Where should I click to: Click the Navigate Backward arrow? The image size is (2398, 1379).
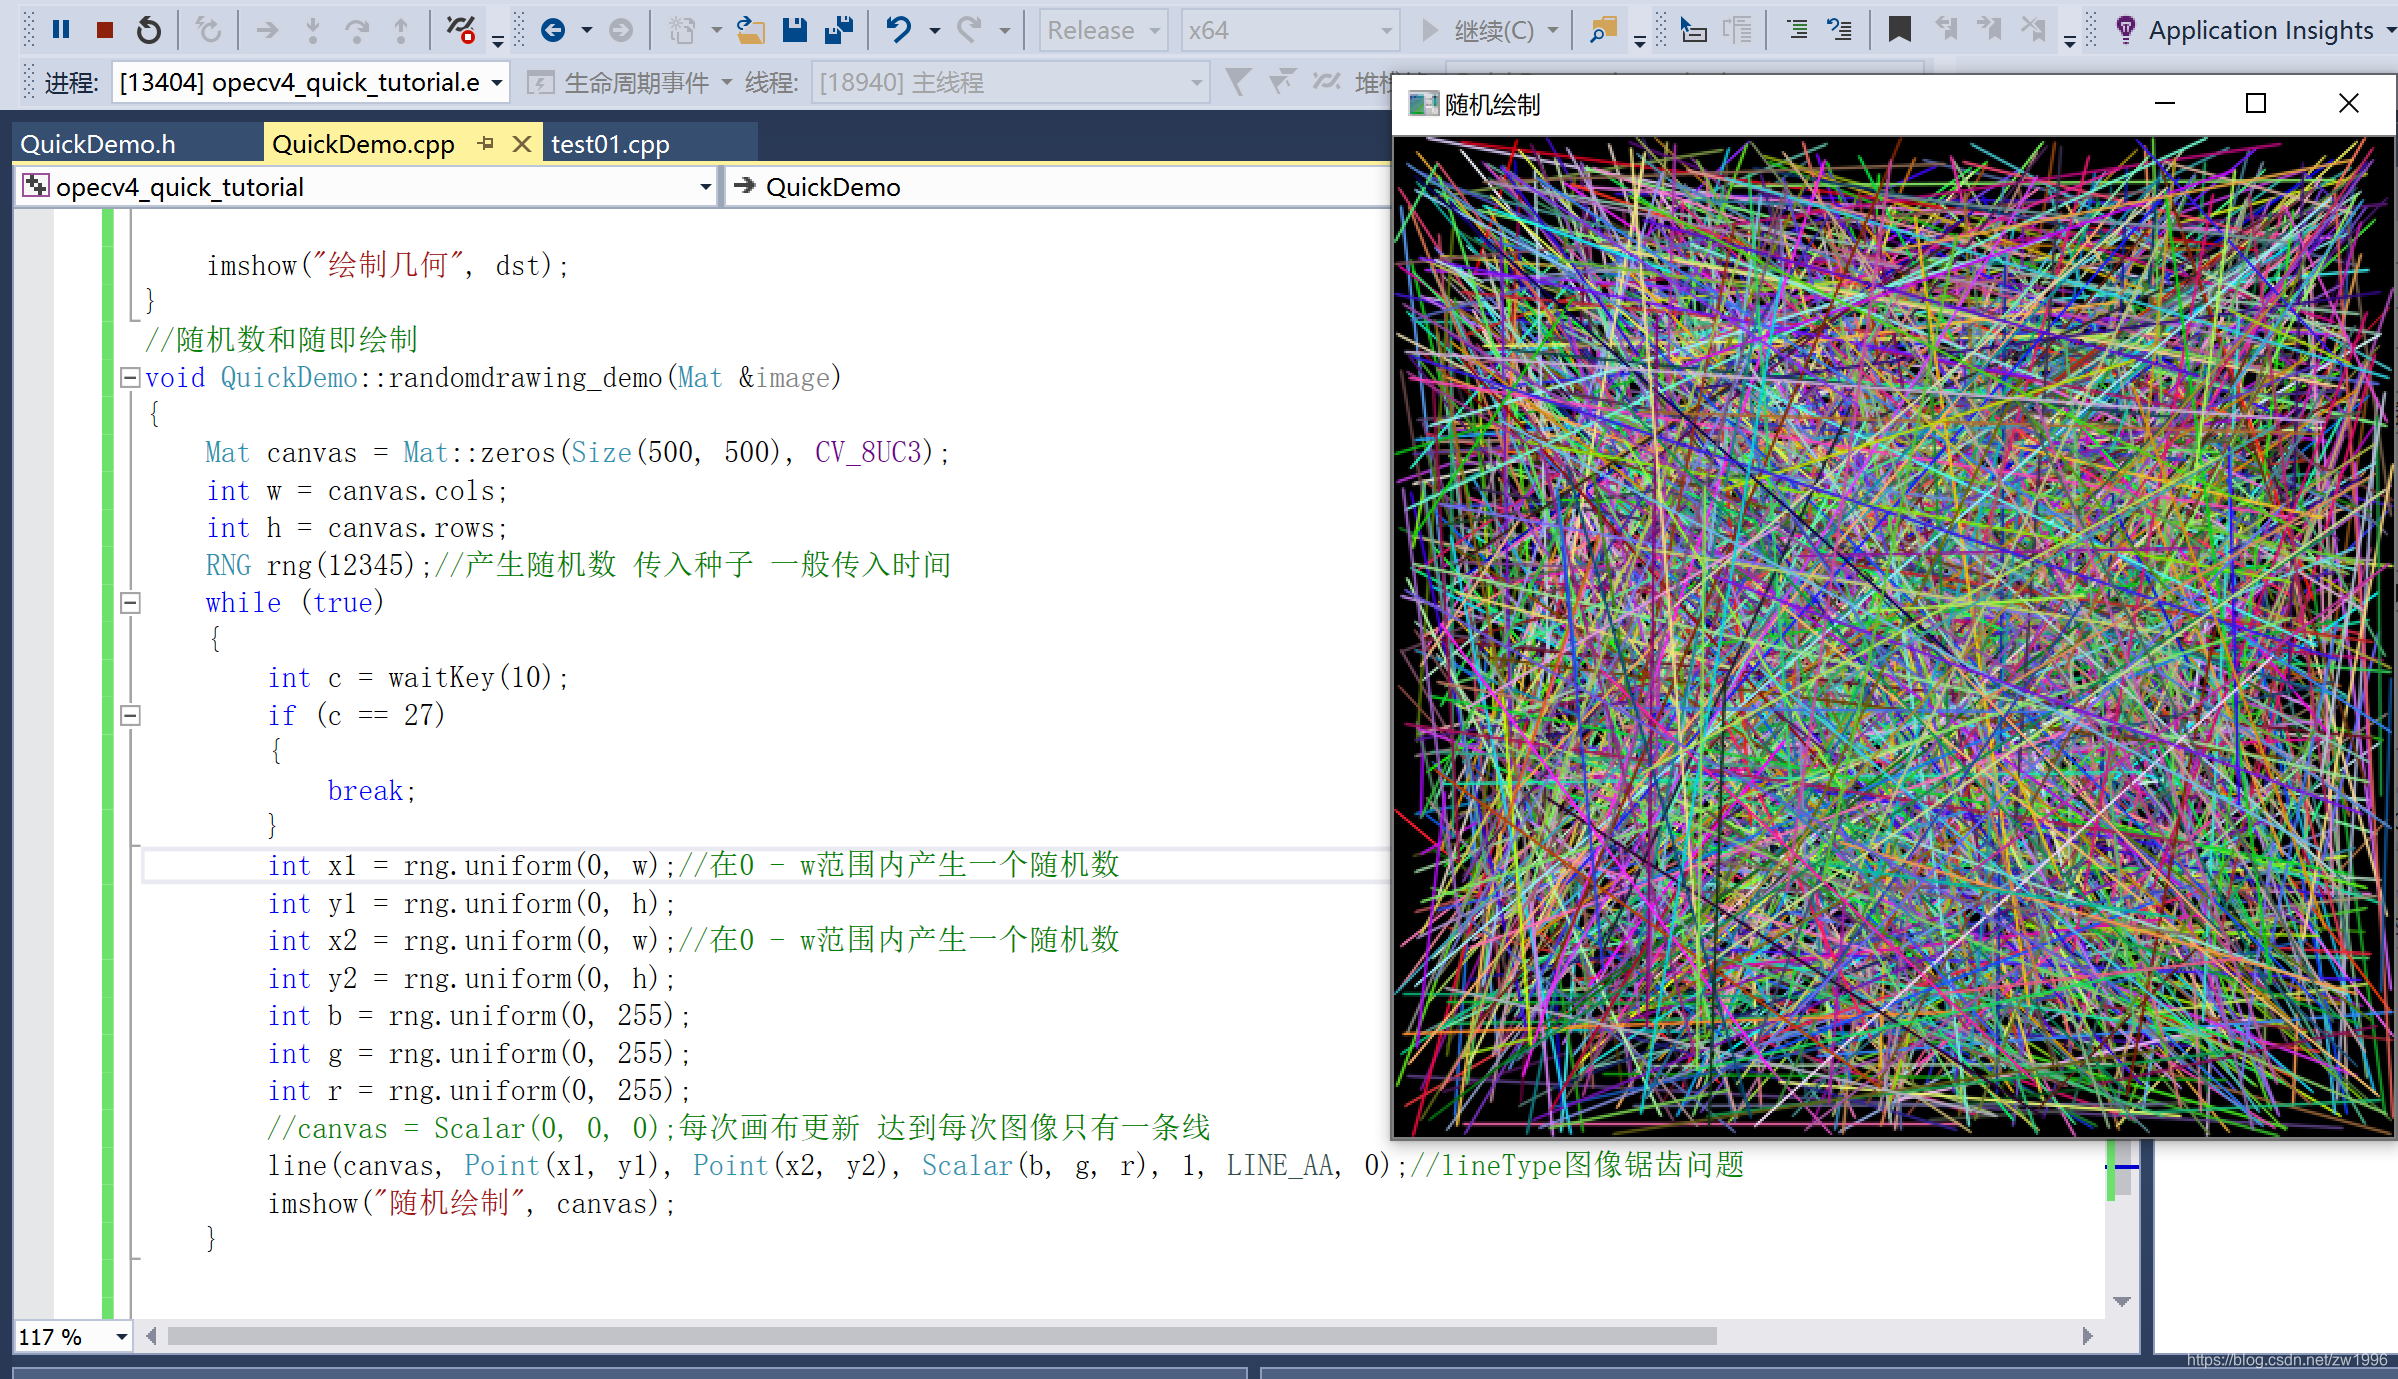[552, 30]
